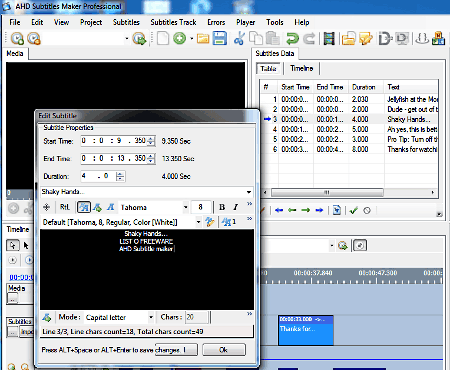The height and width of the screenshot is (370, 450).
Task: Click the monitor preview icon in toolbar
Action: 402,39
